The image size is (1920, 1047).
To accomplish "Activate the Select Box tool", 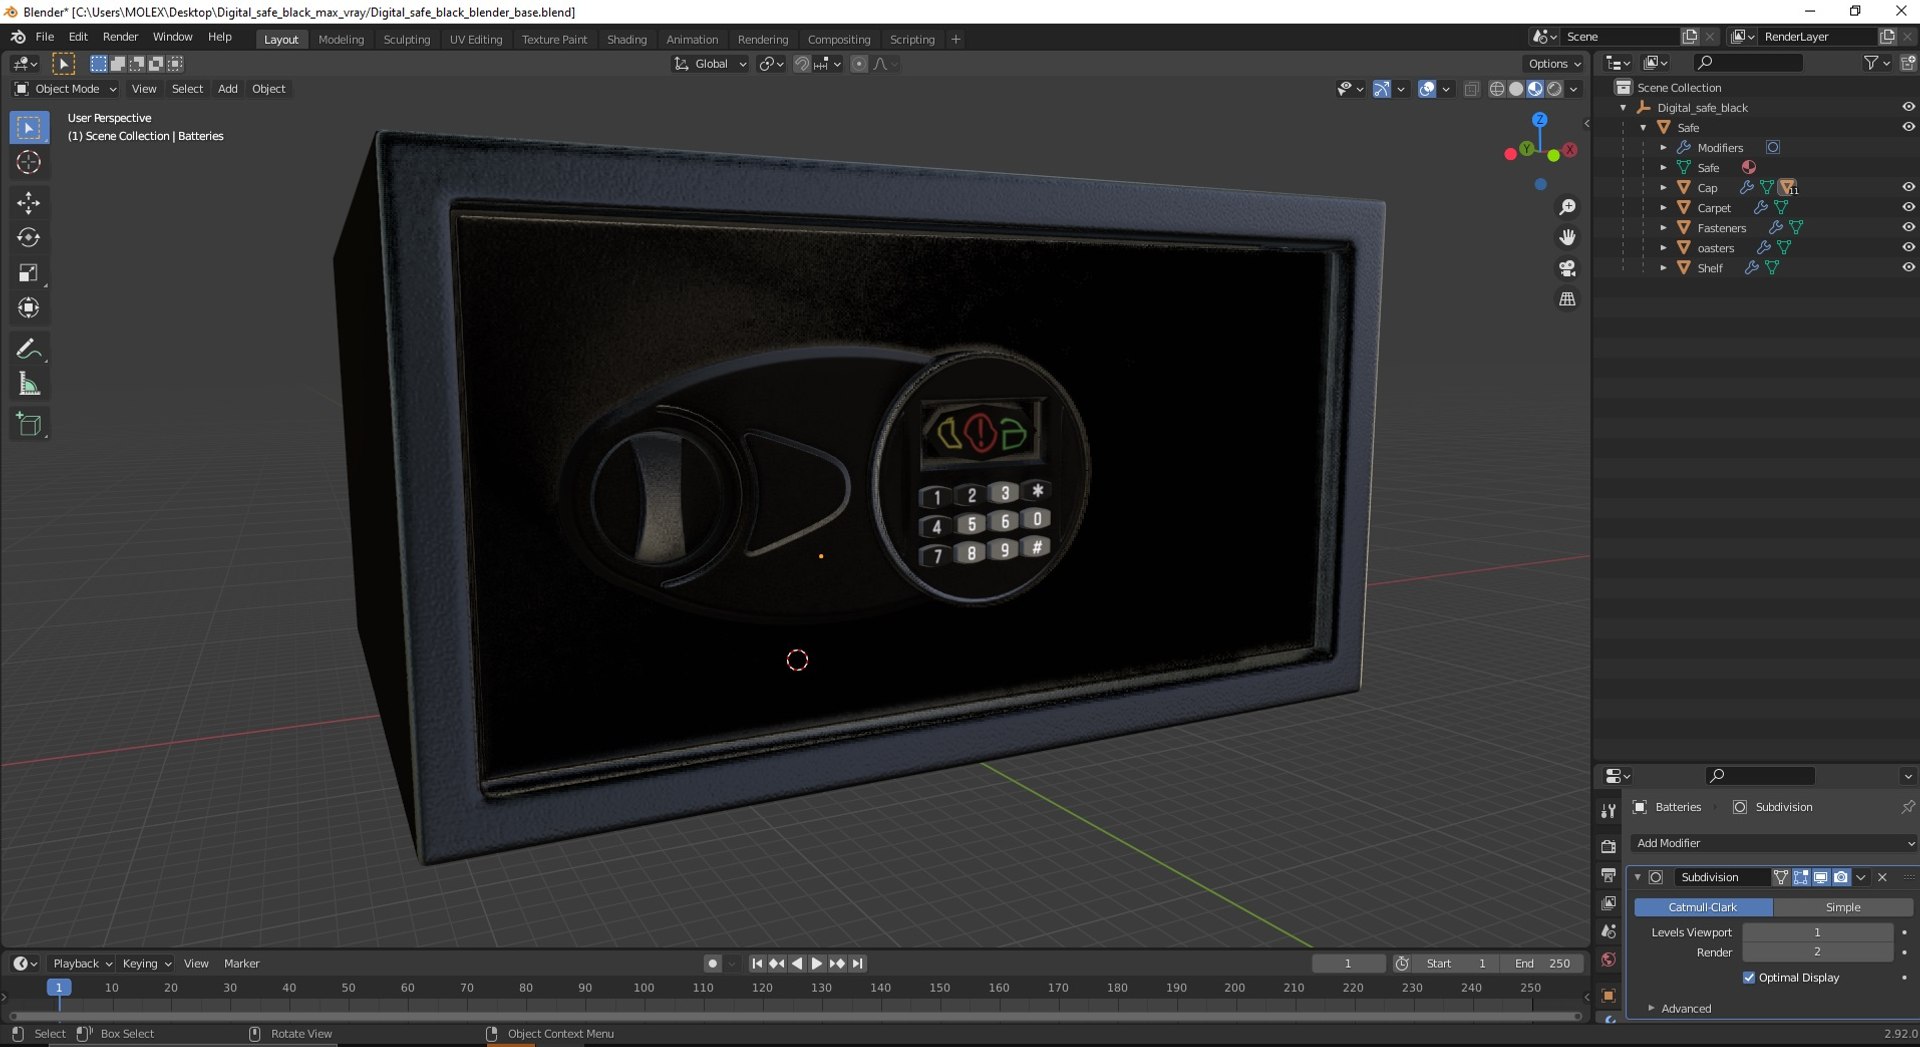I will tap(28, 128).
